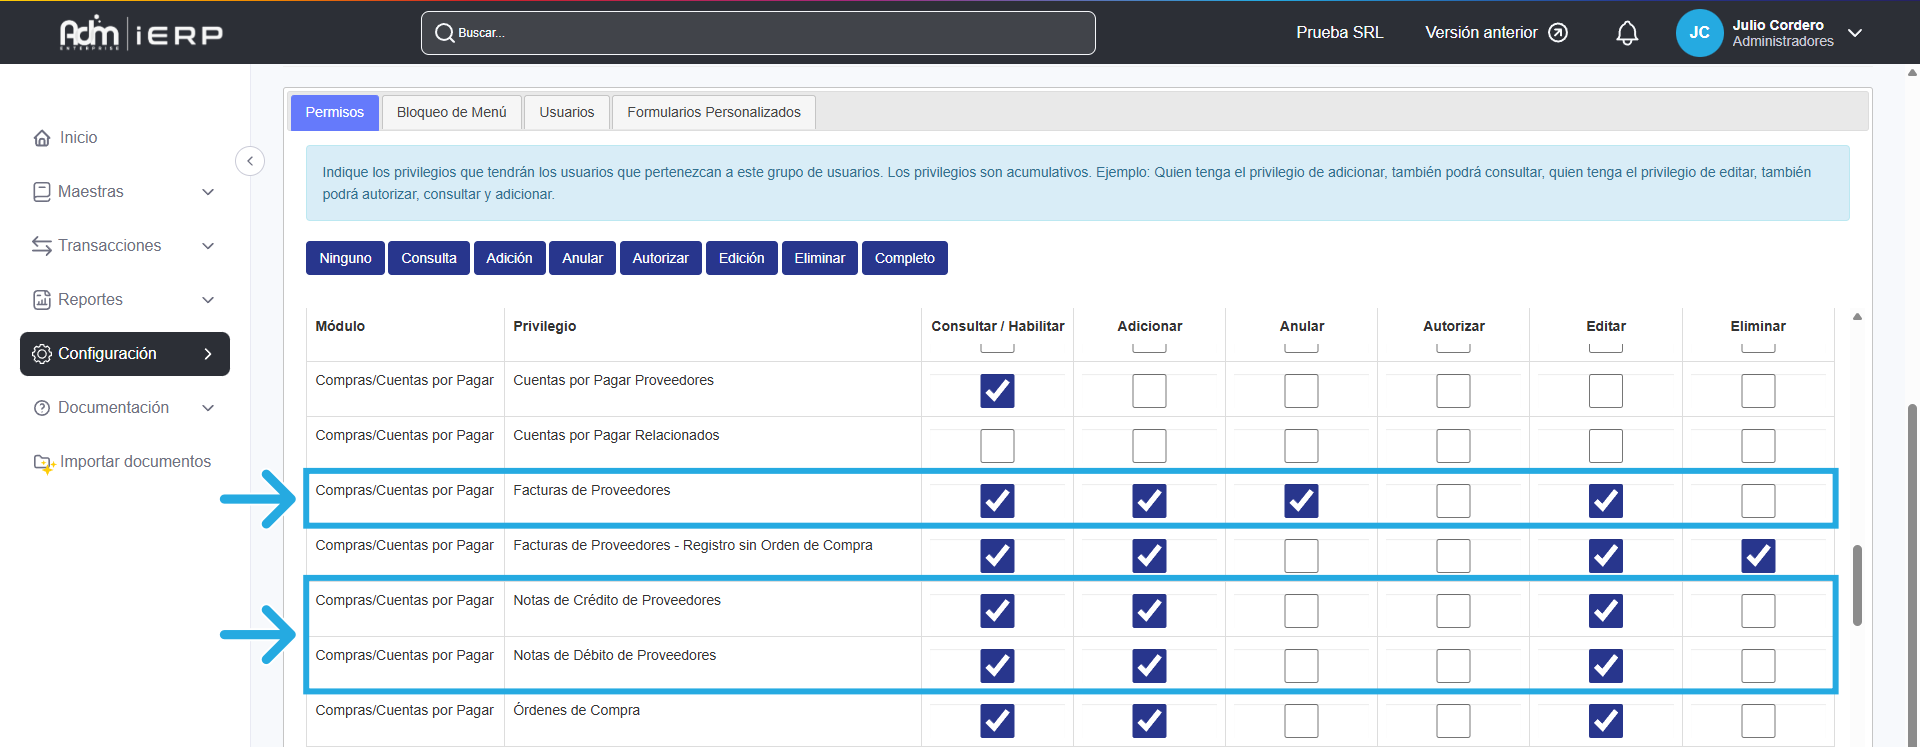1920x747 pixels.
Task: Open the user account dropdown arrow
Action: (1855, 33)
